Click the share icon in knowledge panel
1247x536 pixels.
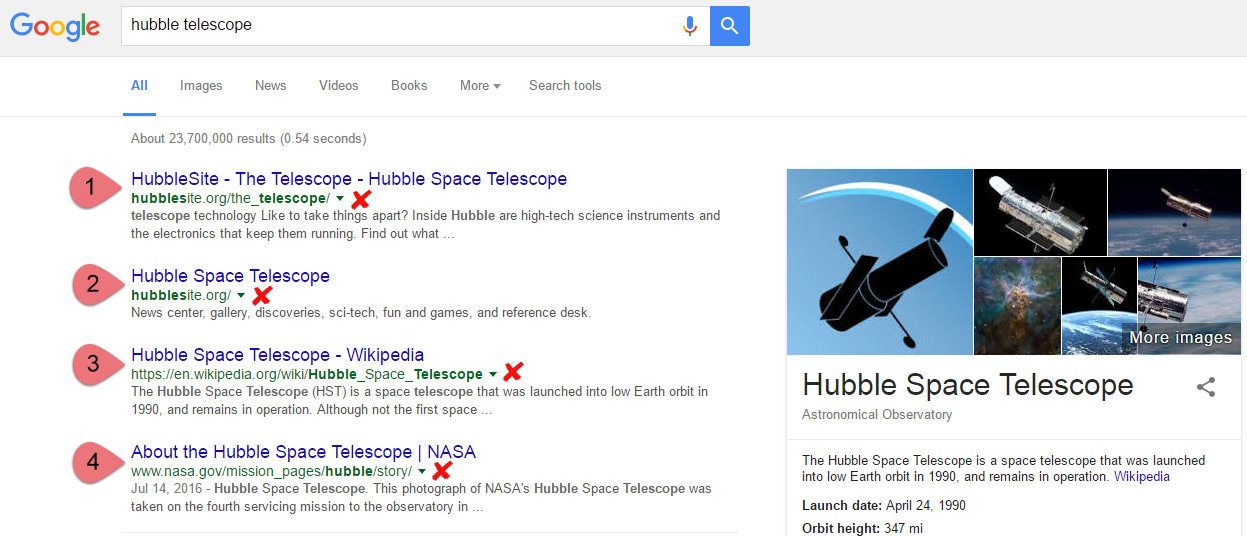point(1206,388)
